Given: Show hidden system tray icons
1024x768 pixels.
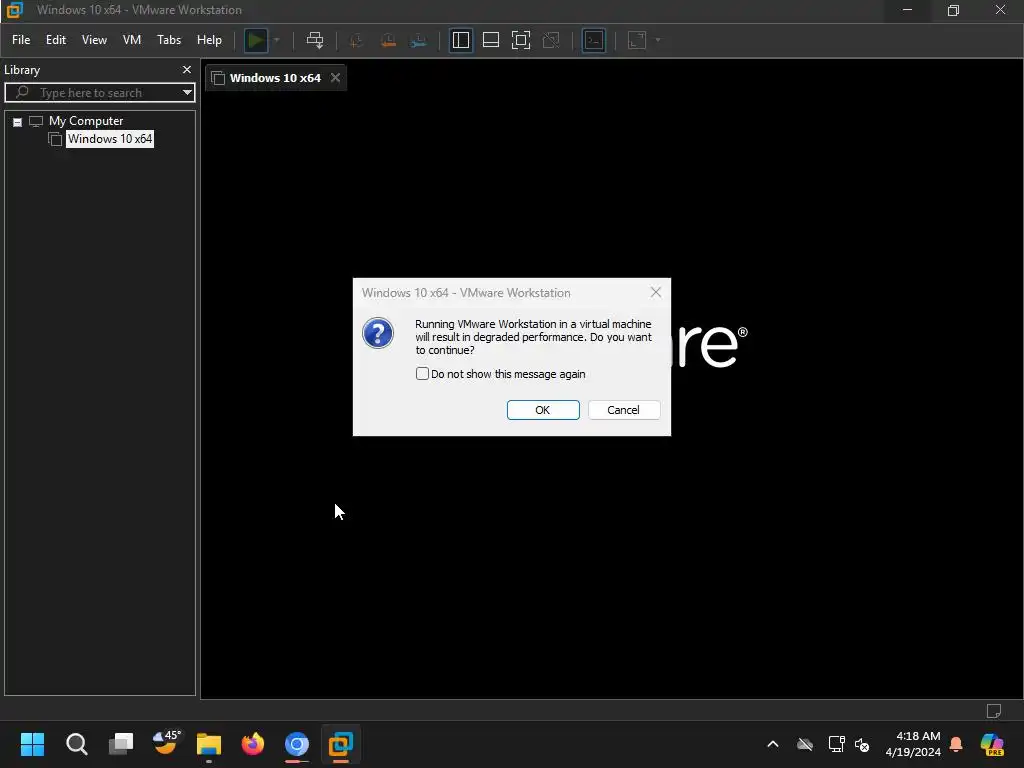Looking at the screenshot, I should (x=773, y=744).
